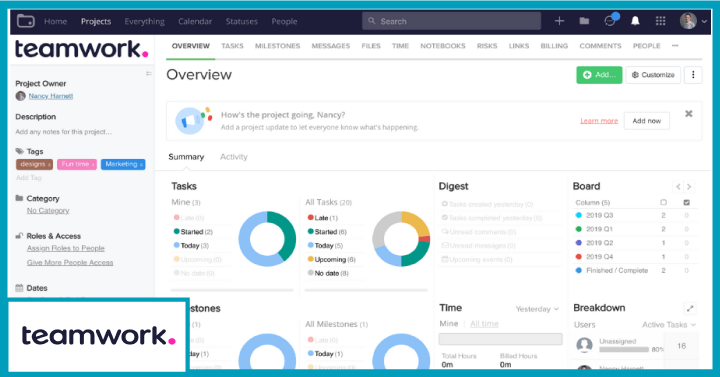Open the notifications bell icon
Screen dimensions: 720x377
pyautogui.click(x=635, y=21)
